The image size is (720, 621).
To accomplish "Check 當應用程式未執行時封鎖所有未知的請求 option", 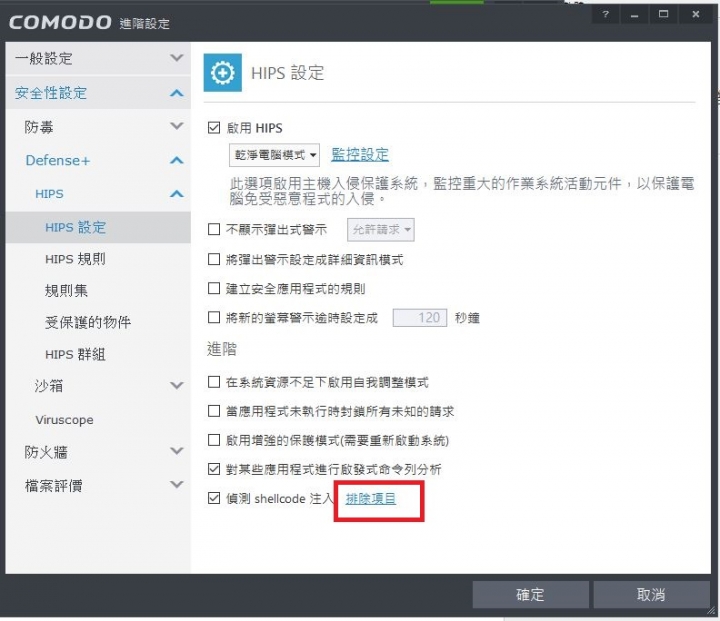I will tap(214, 411).
